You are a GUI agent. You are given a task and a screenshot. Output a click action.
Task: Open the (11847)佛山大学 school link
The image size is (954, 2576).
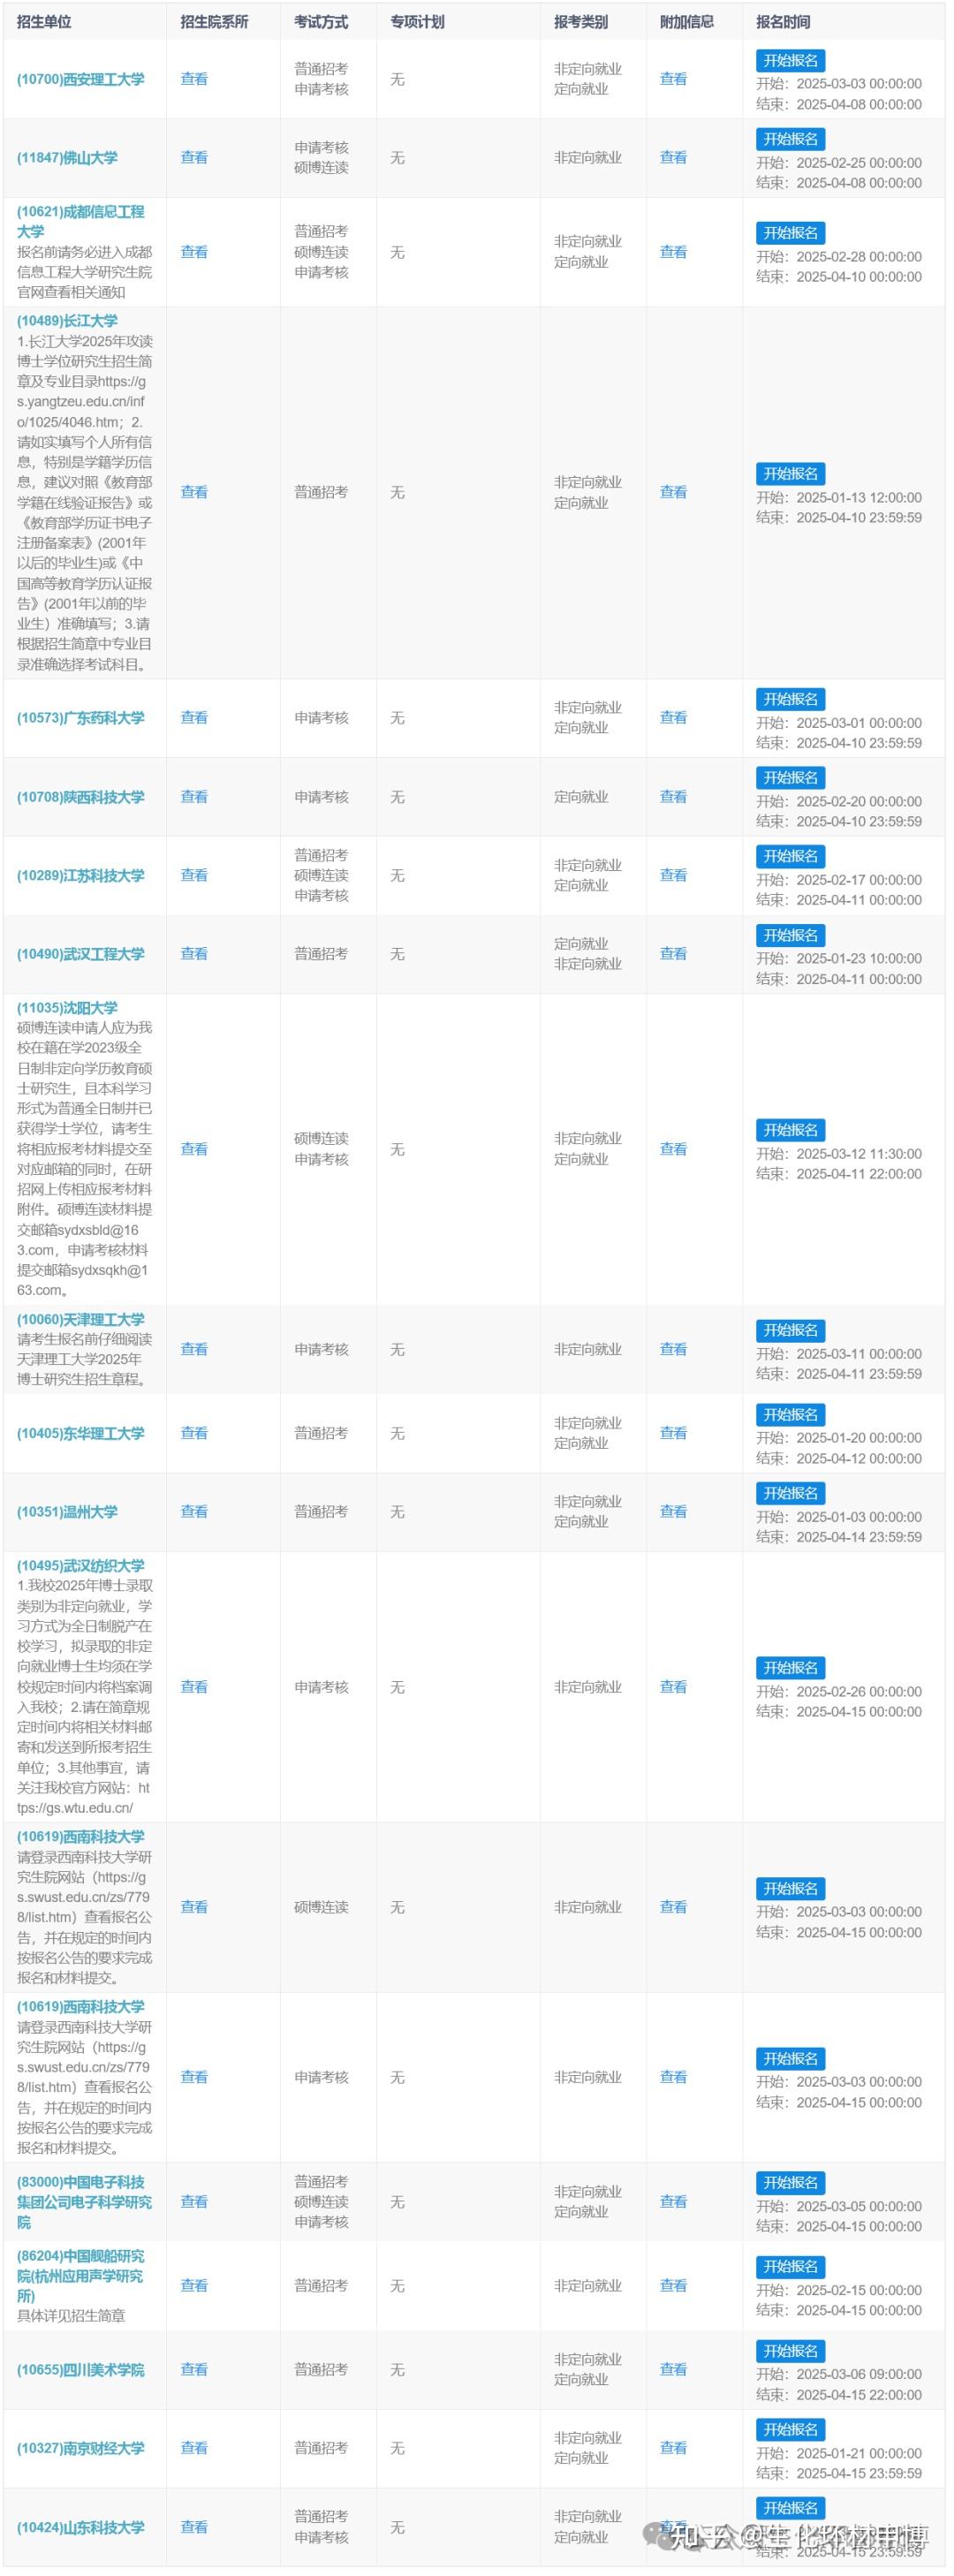(x=67, y=158)
